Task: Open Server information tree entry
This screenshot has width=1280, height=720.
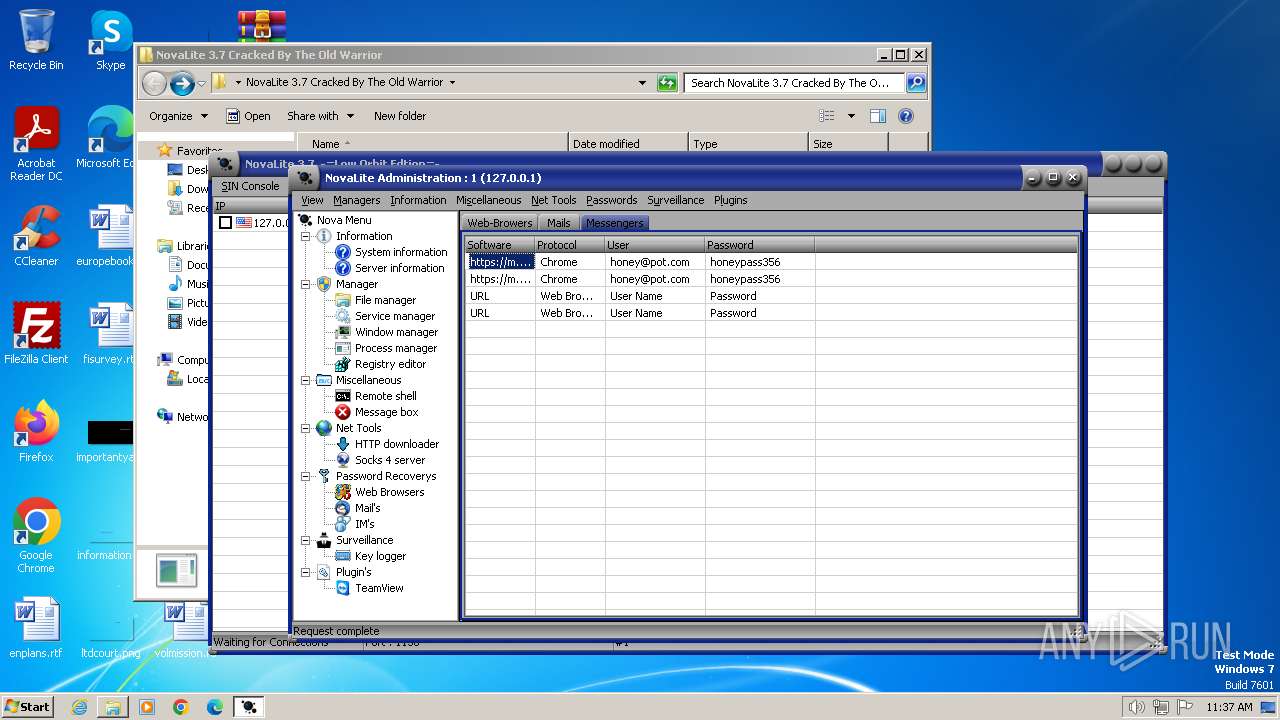Action: coord(399,268)
